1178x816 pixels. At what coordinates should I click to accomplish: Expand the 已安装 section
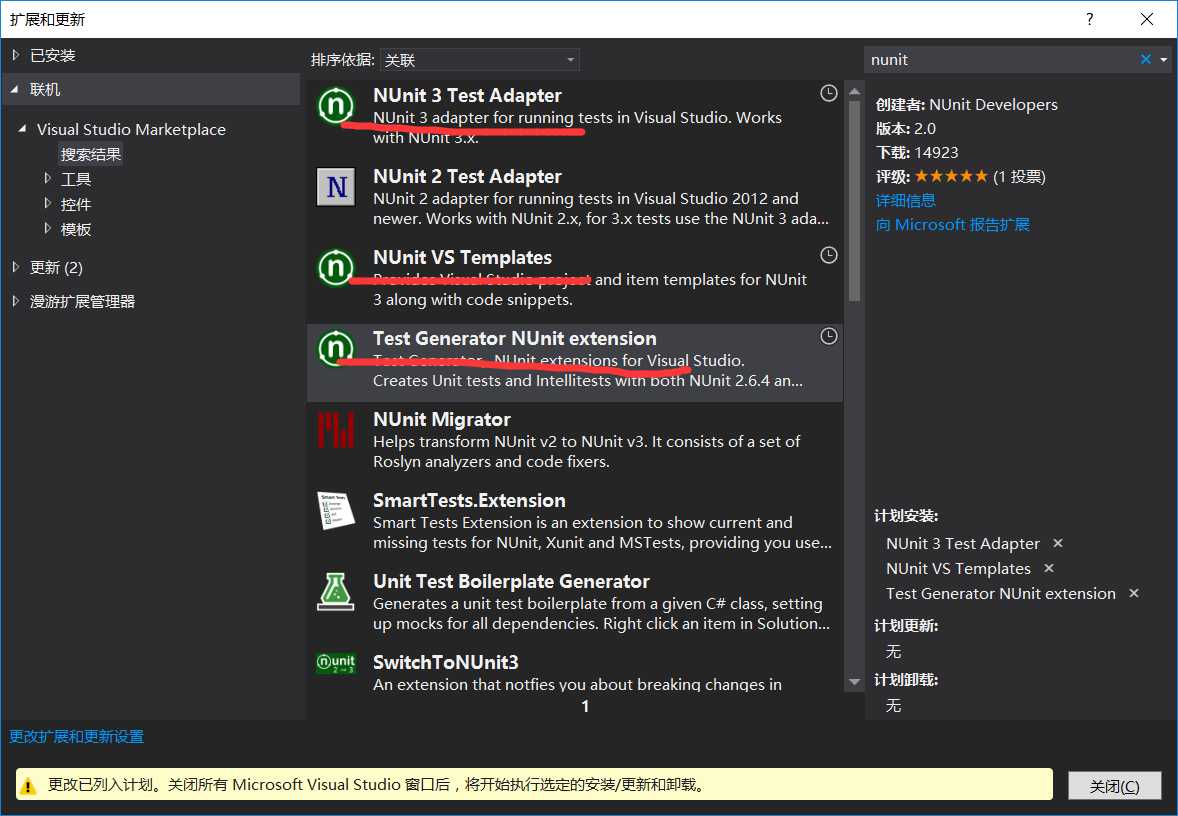(16, 55)
